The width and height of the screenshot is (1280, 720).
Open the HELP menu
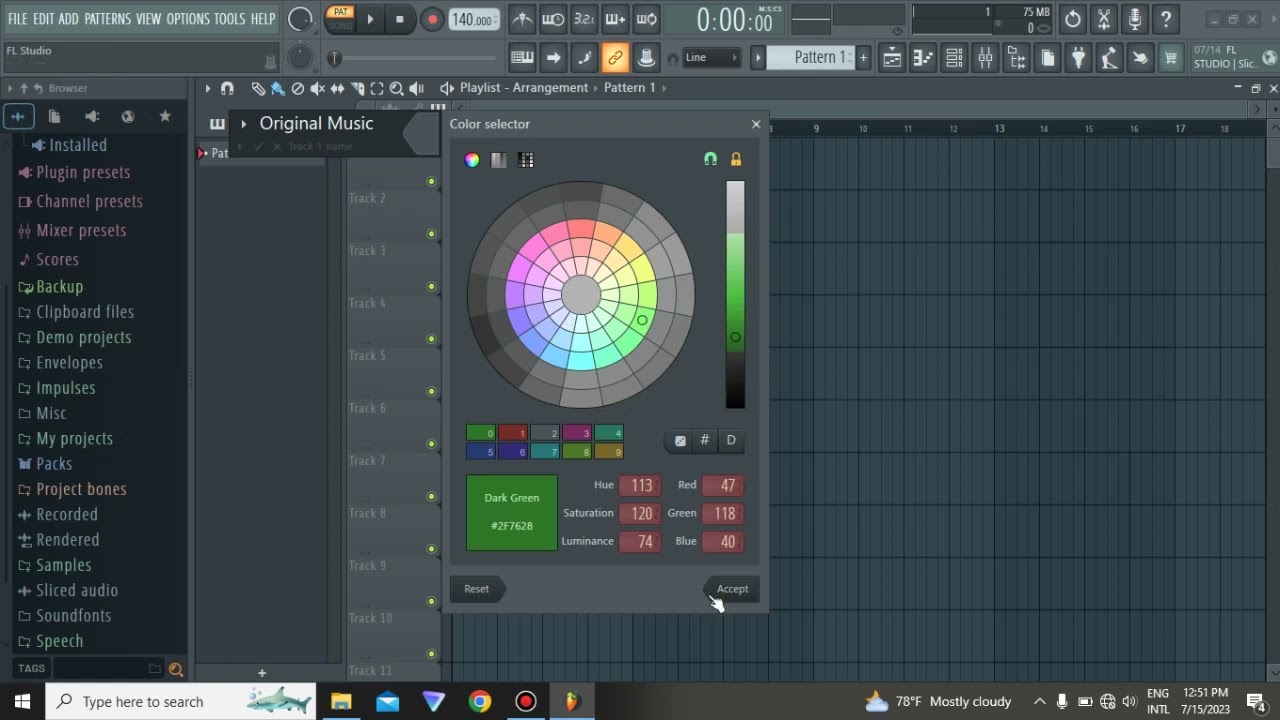click(263, 18)
